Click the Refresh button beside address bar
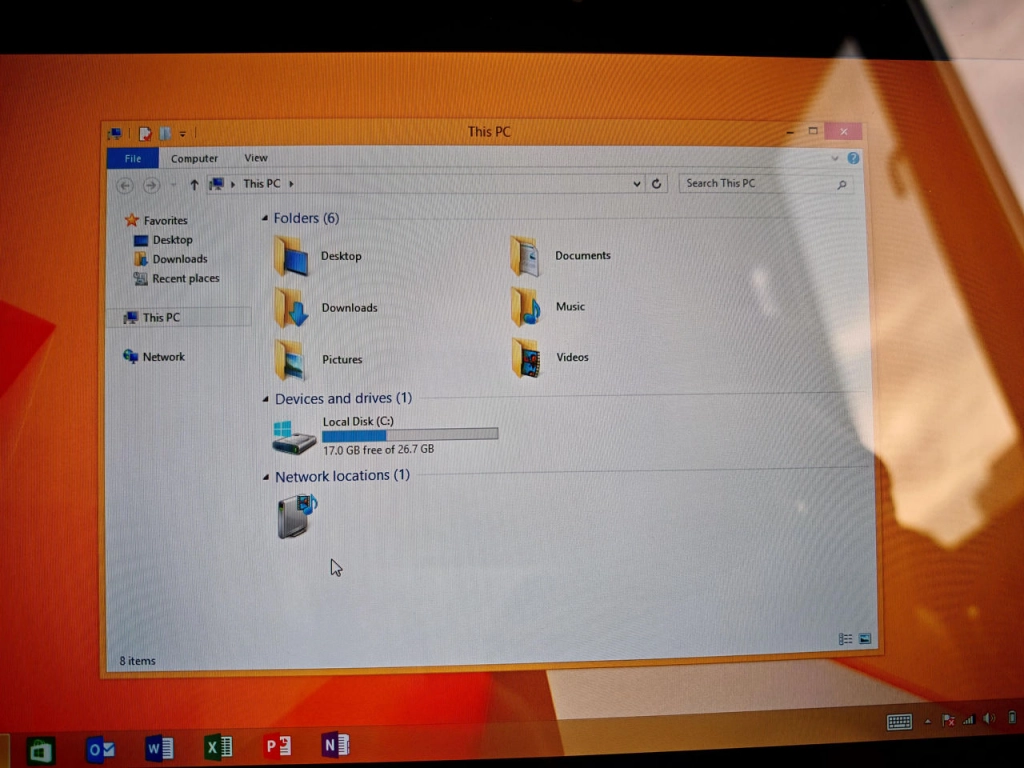Image resolution: width=1024 pixels, height=768 pixels. click(x=656, y=184)
